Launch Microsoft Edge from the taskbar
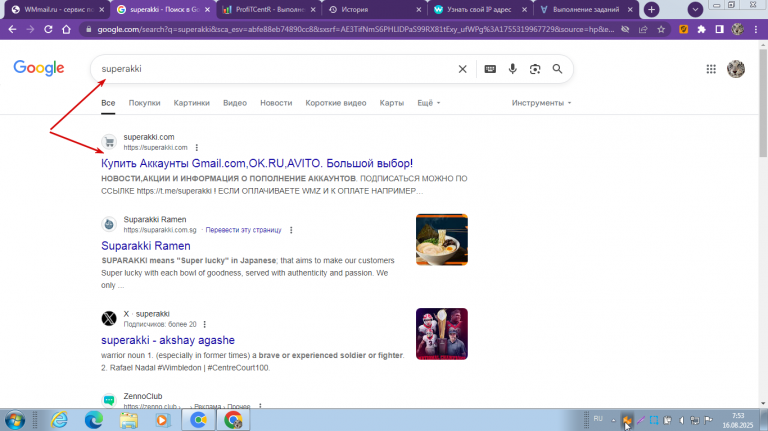The height and width of the screenshot is (431, 768). coord(94,420)
